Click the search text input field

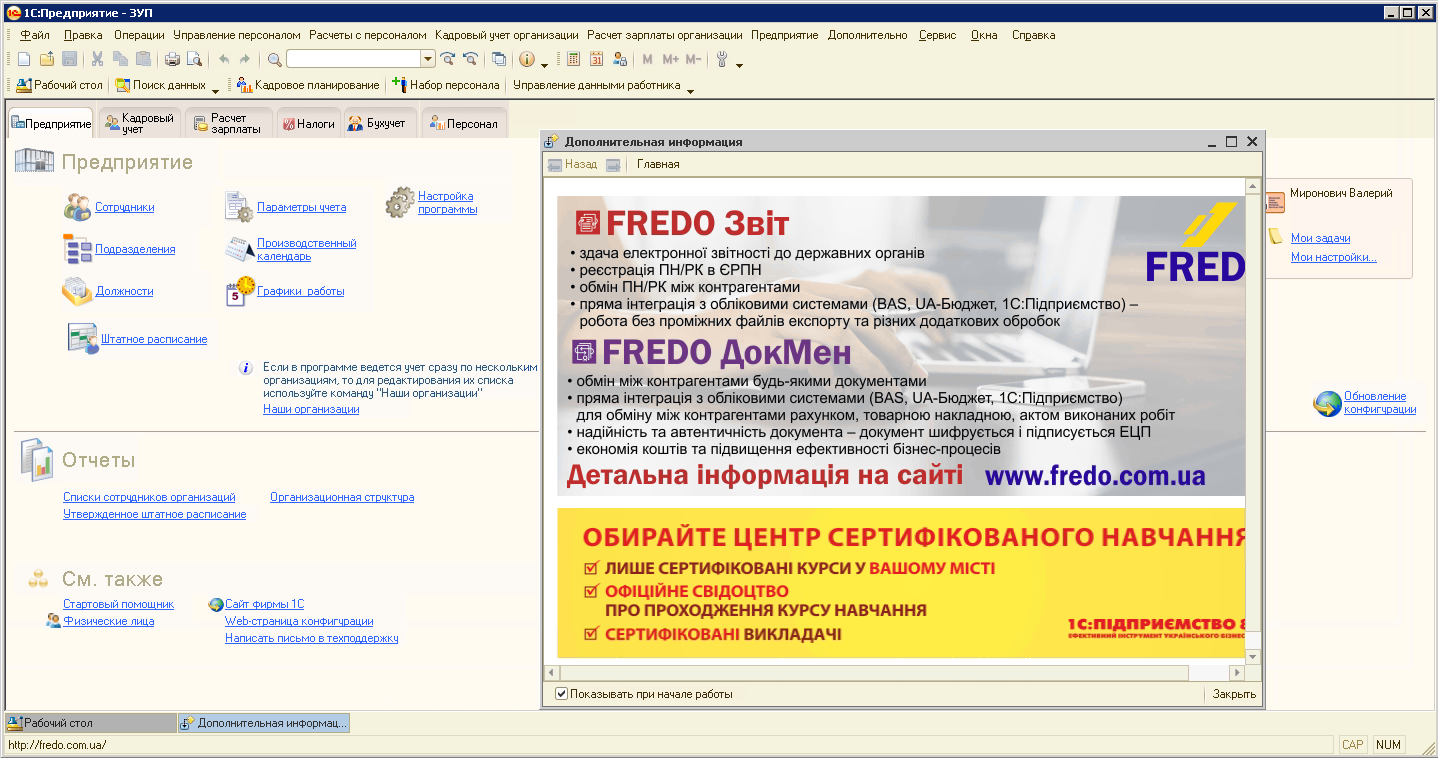[x=353, y=59]
